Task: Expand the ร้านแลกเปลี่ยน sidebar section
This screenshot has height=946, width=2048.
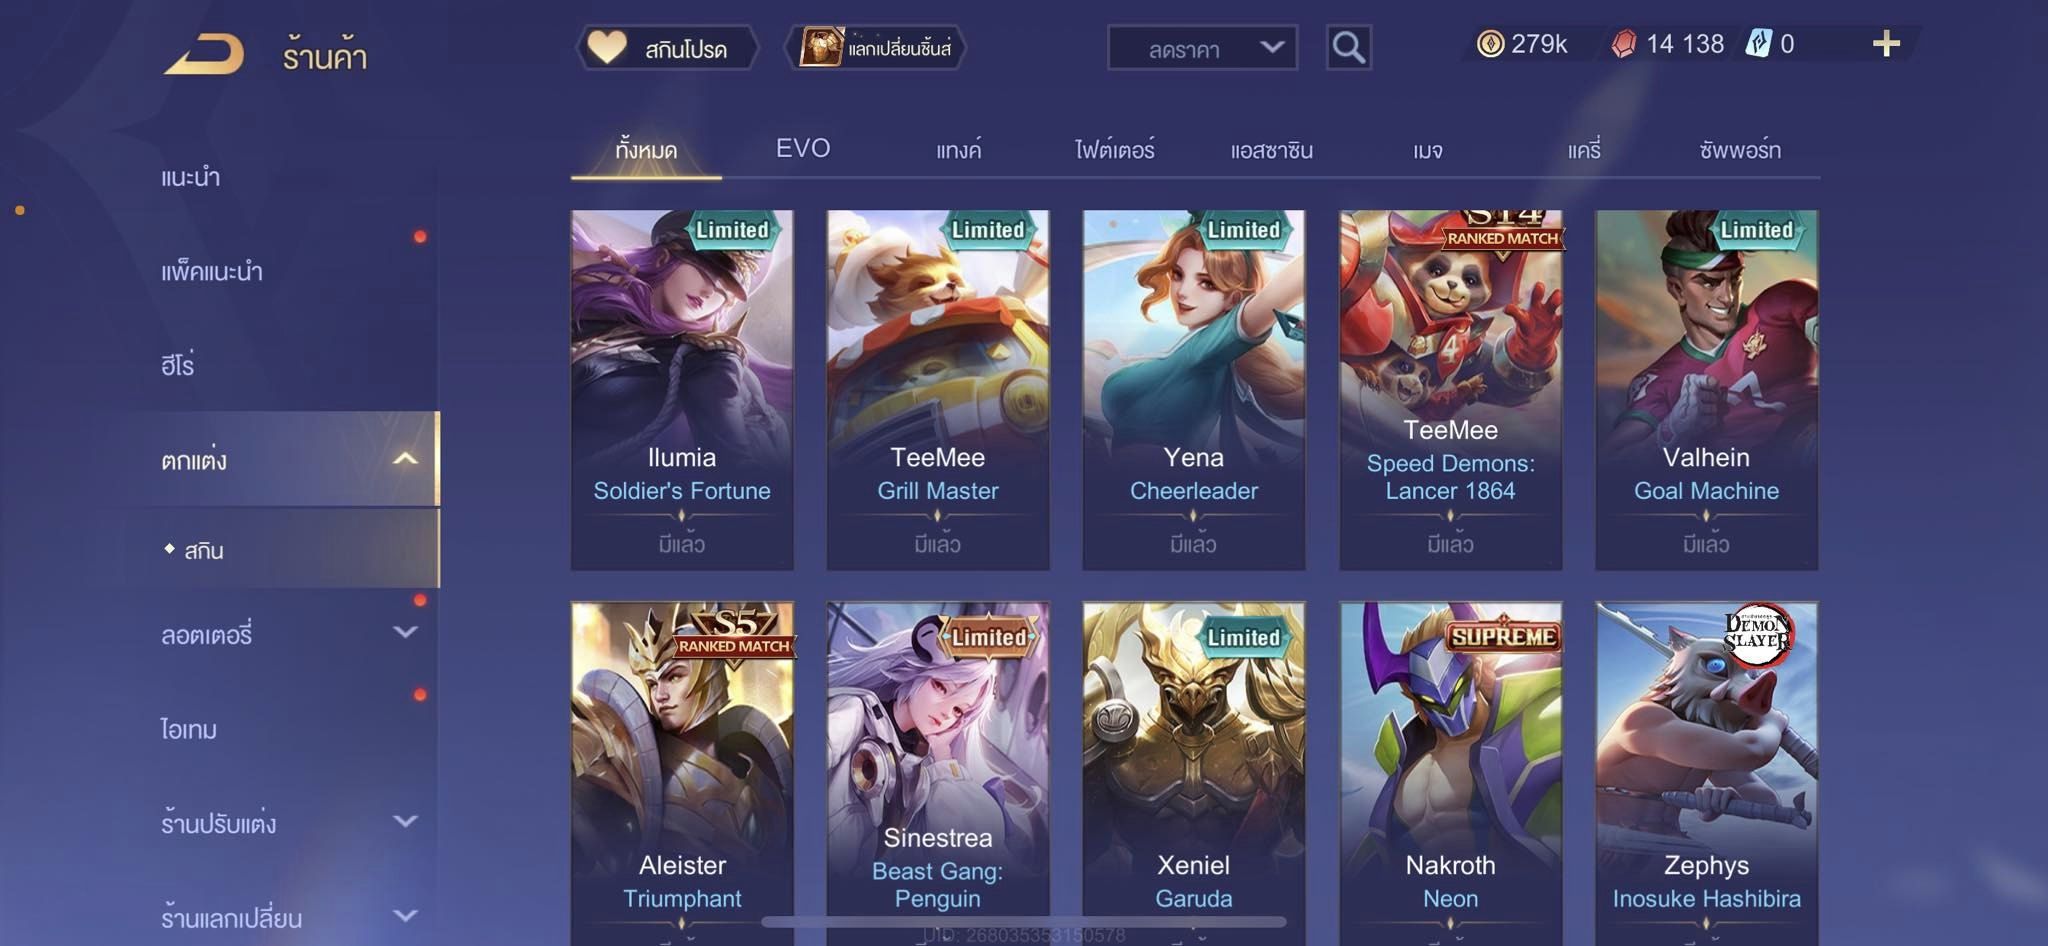Action: click(405, 915)
